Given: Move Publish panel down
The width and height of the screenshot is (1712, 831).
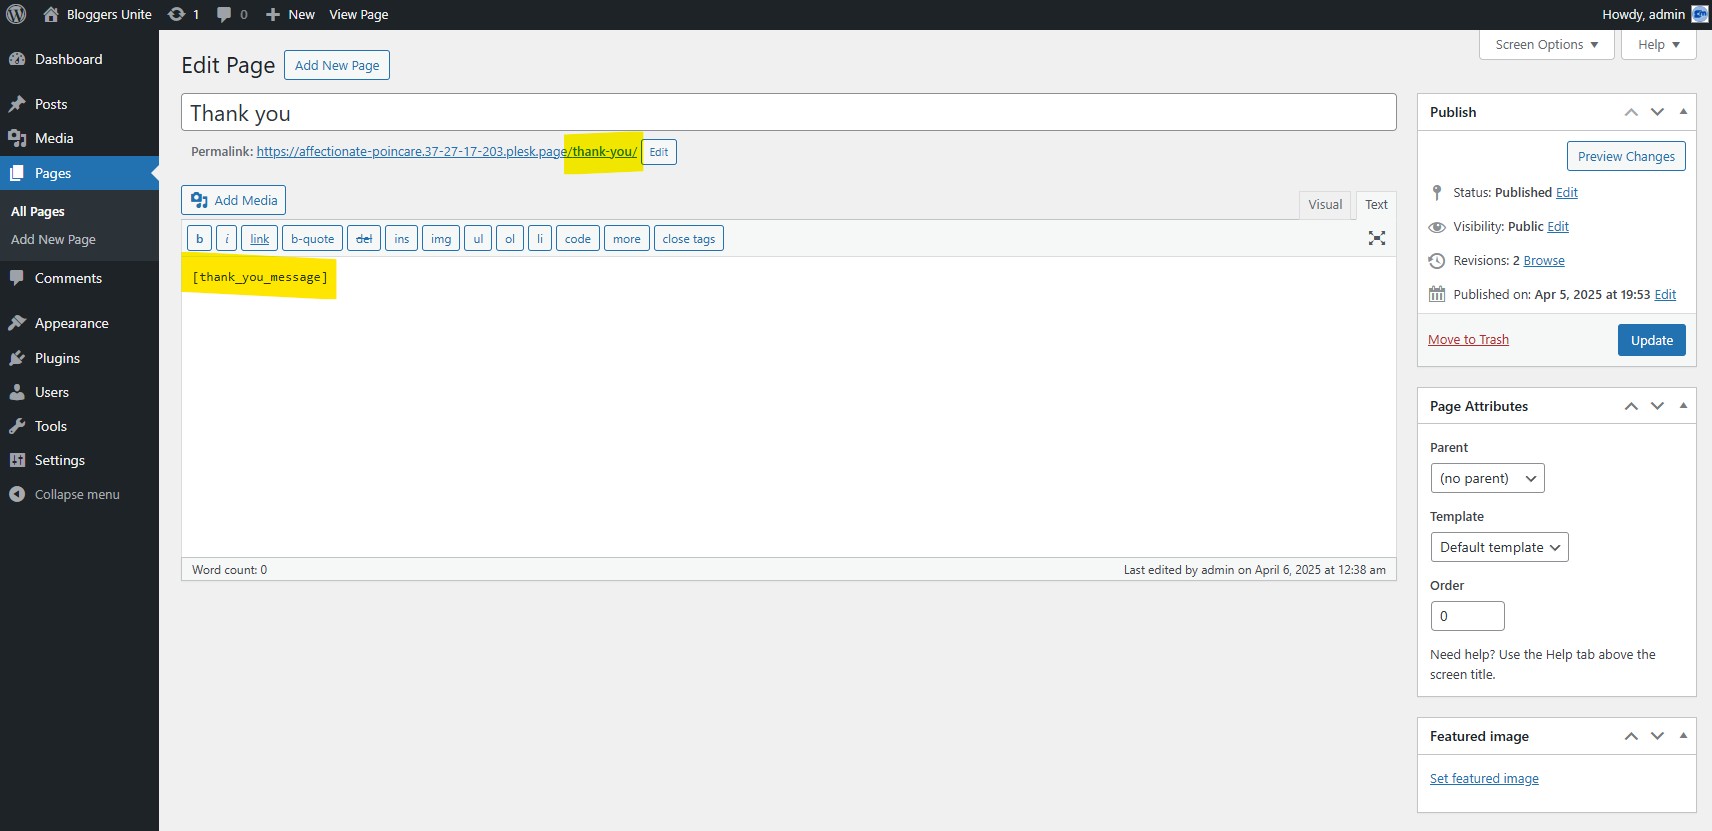Looking at the screenshot, I should tap(1657, 112).
